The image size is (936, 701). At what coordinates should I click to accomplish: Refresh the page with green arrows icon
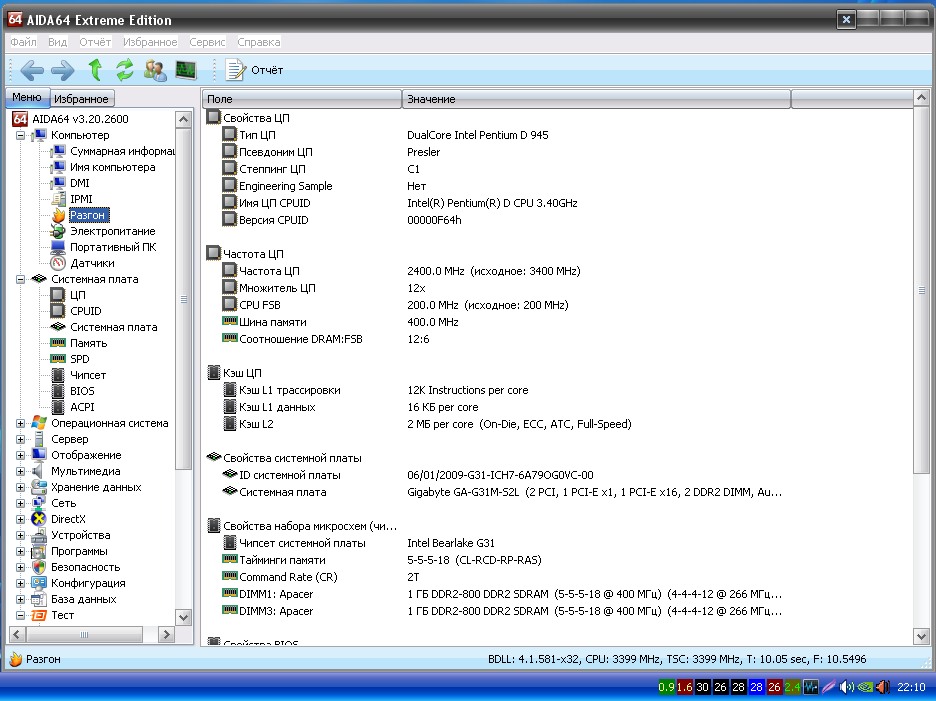[x=125, y=70]
